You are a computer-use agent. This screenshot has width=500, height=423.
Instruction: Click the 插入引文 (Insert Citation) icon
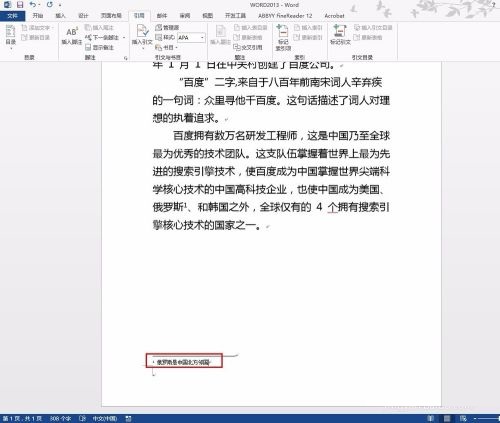click(x=142, y=37)
